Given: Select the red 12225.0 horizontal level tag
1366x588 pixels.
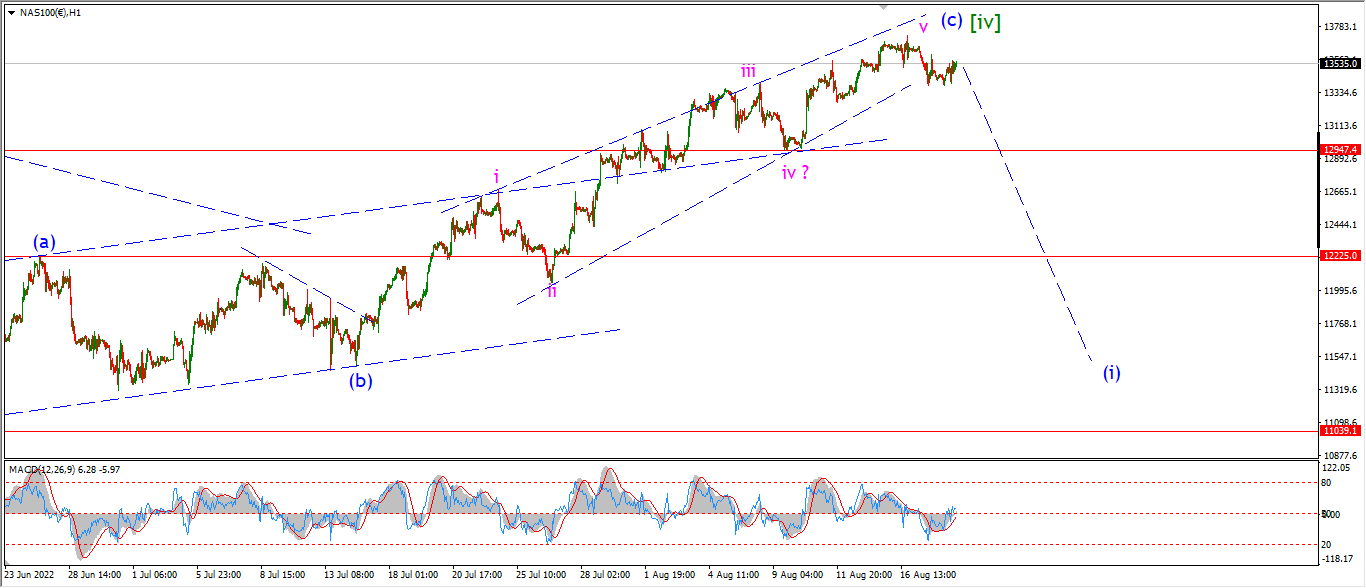Looking at the screenshot, I should 1340,256.
